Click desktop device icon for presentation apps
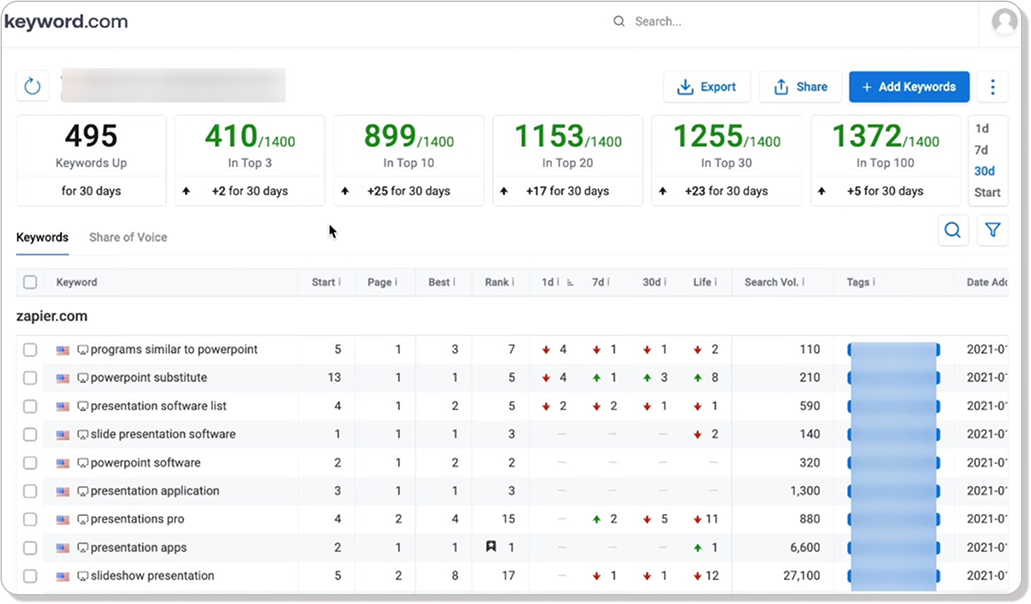 click(x=83, y=547)
